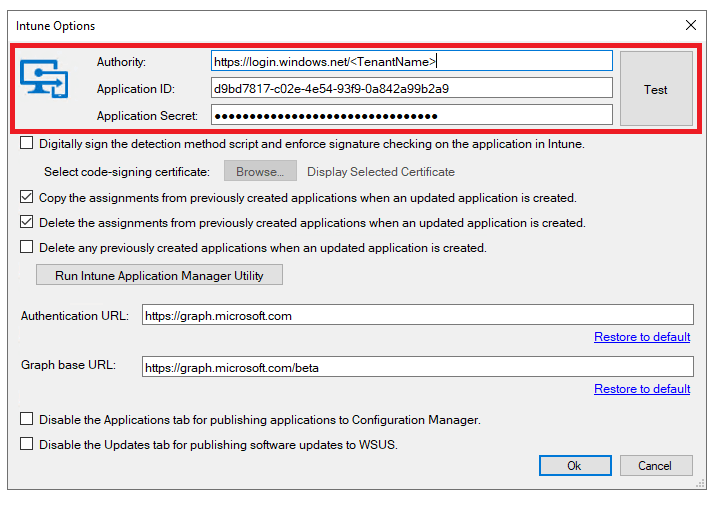Run Intune Application Manager Utility
Viewport: 719px width, 507px height.
pos(159,275)
